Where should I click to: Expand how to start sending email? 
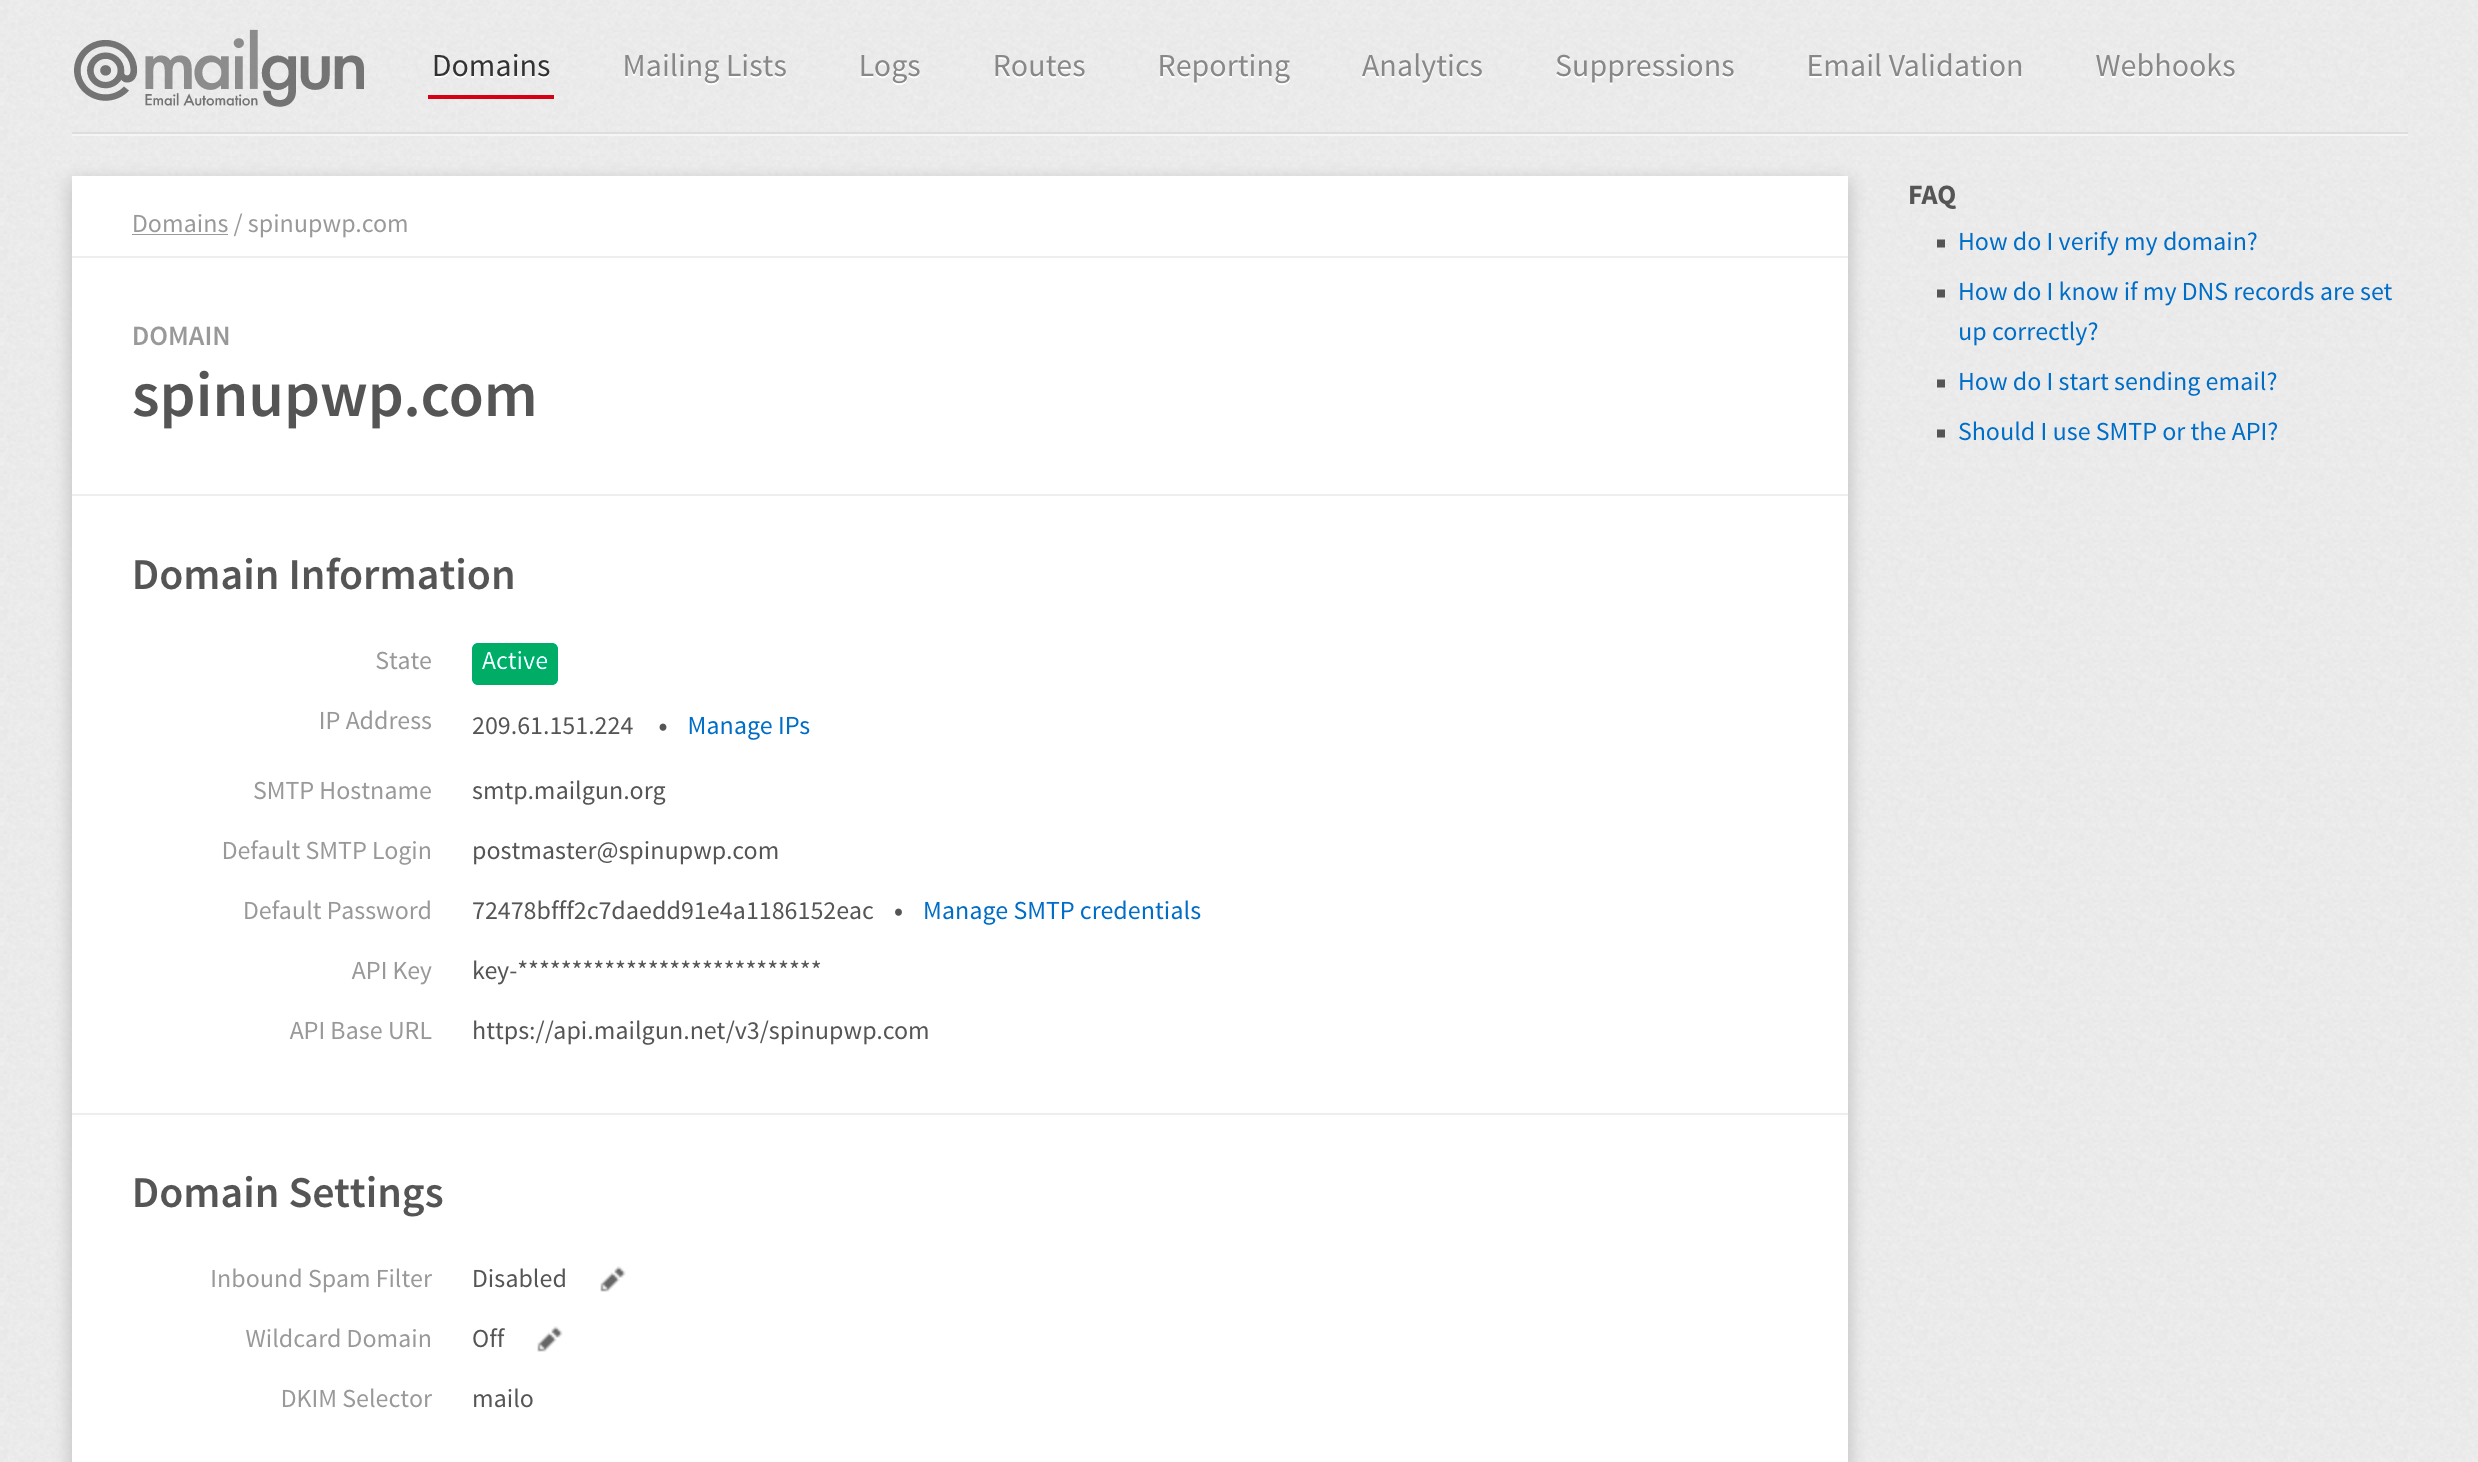tap(2114, 379)
